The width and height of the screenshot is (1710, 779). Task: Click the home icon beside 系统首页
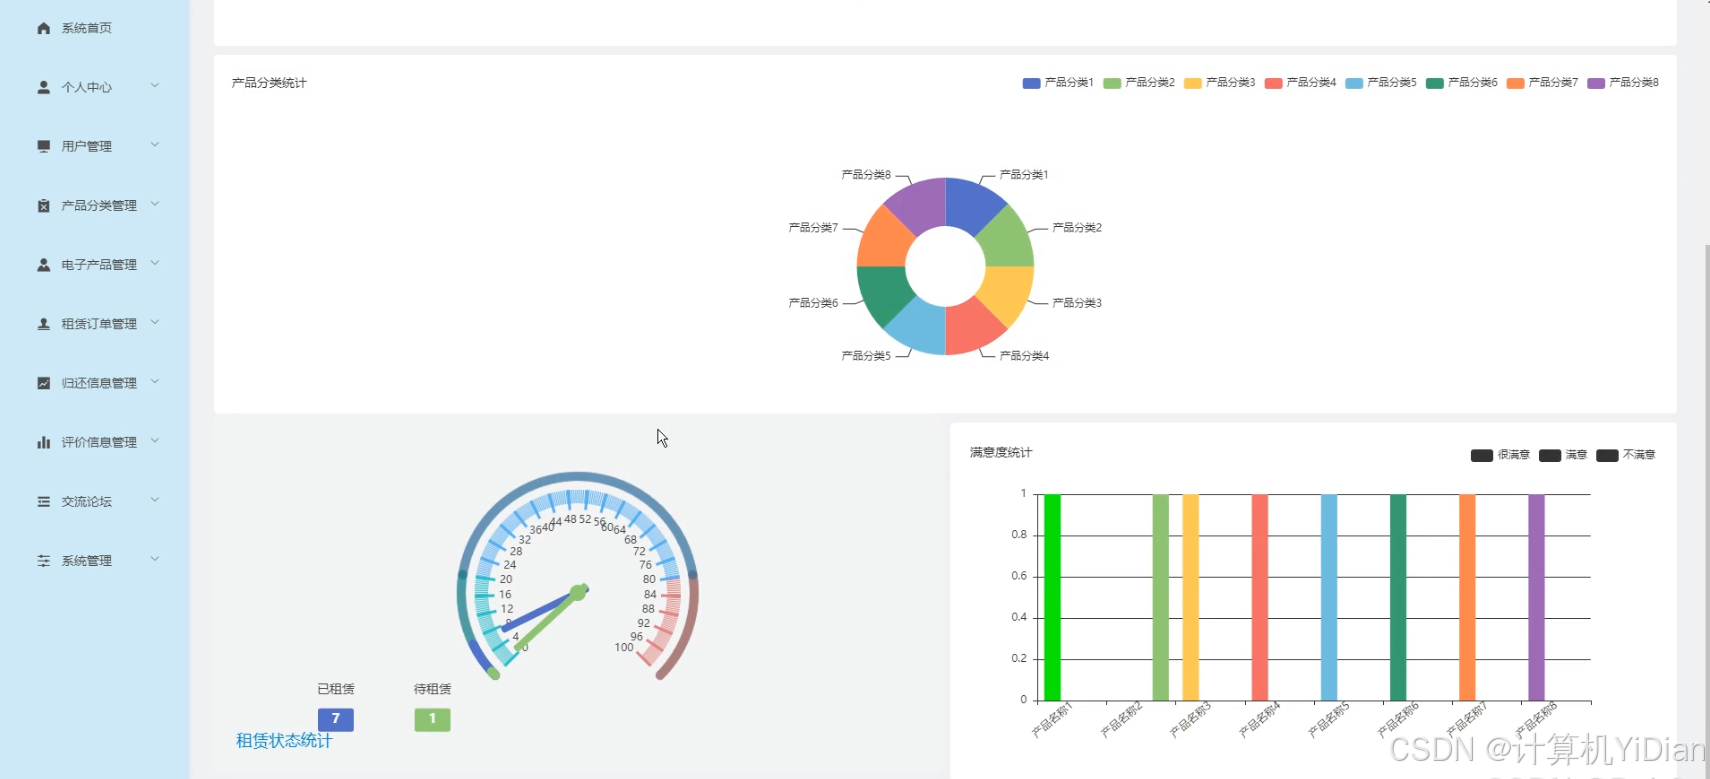coord(43,28)
